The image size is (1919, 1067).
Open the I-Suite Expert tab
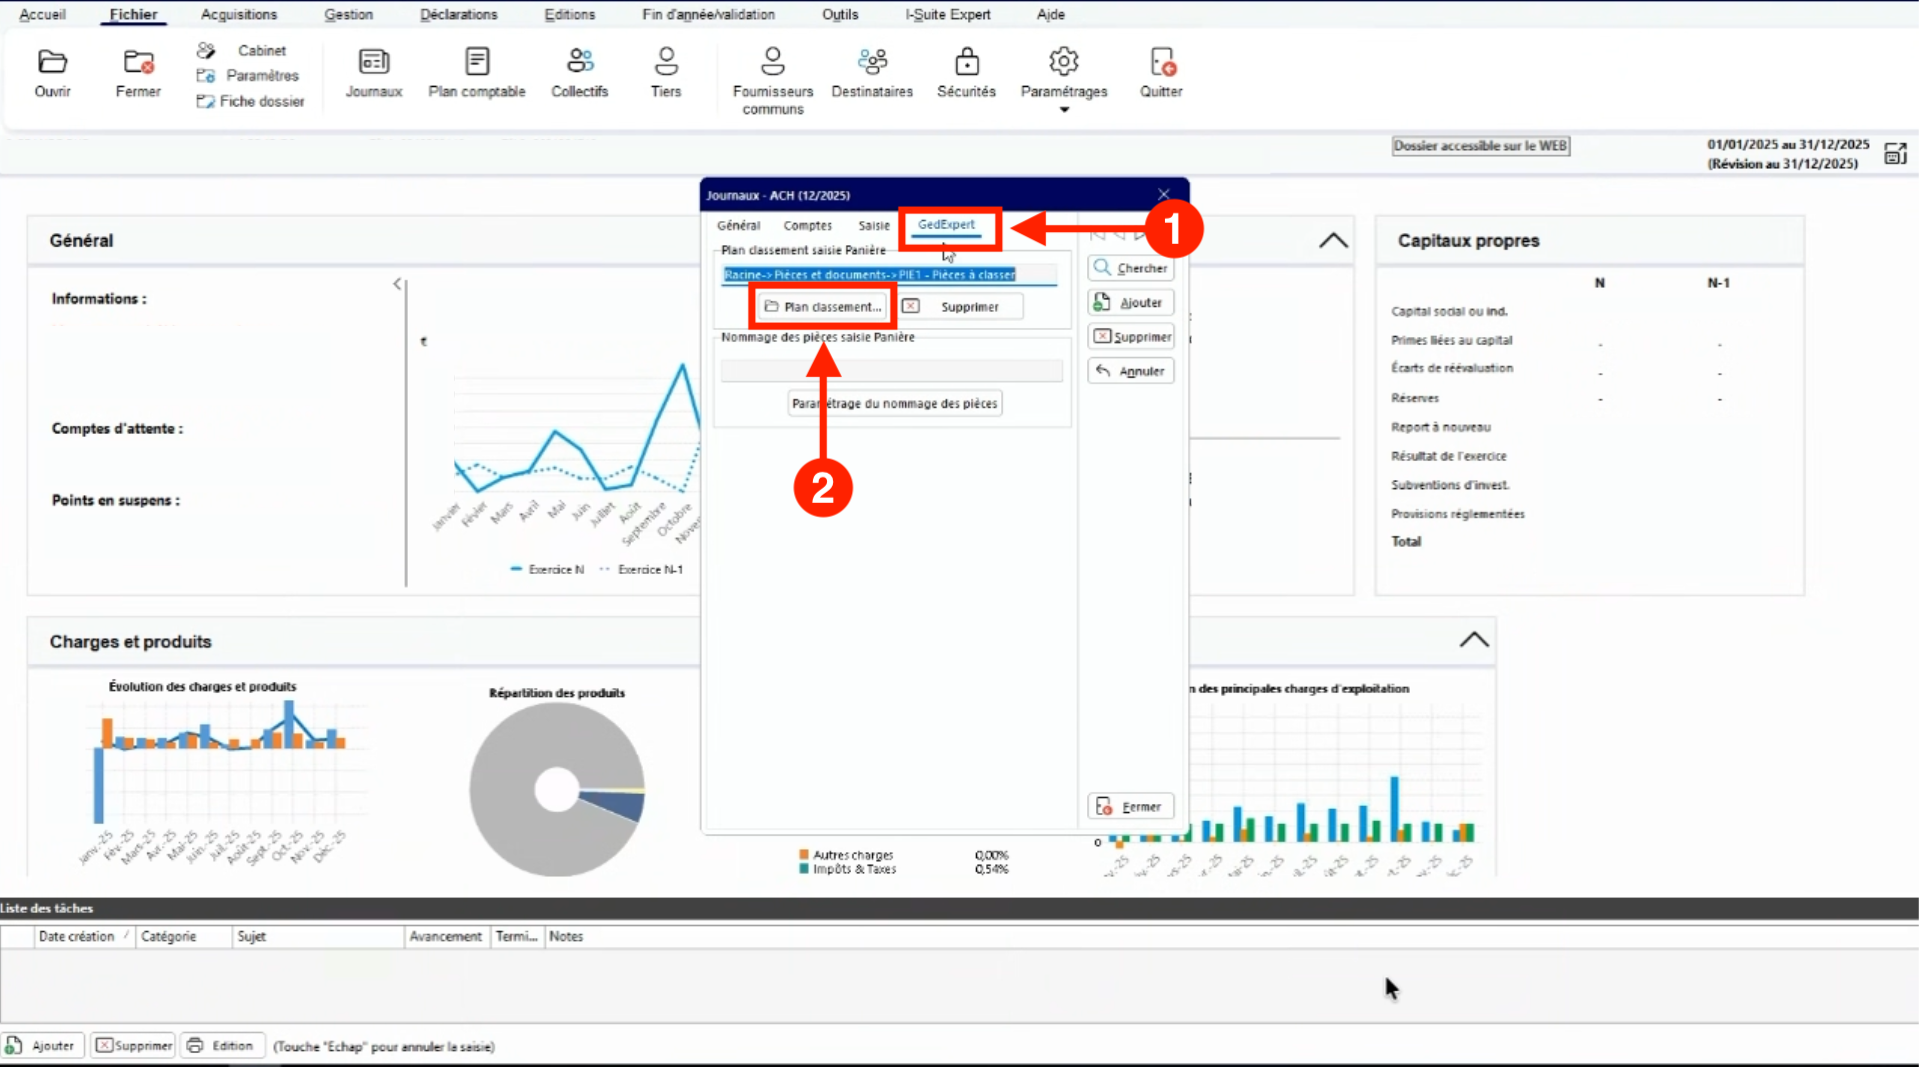948,14
